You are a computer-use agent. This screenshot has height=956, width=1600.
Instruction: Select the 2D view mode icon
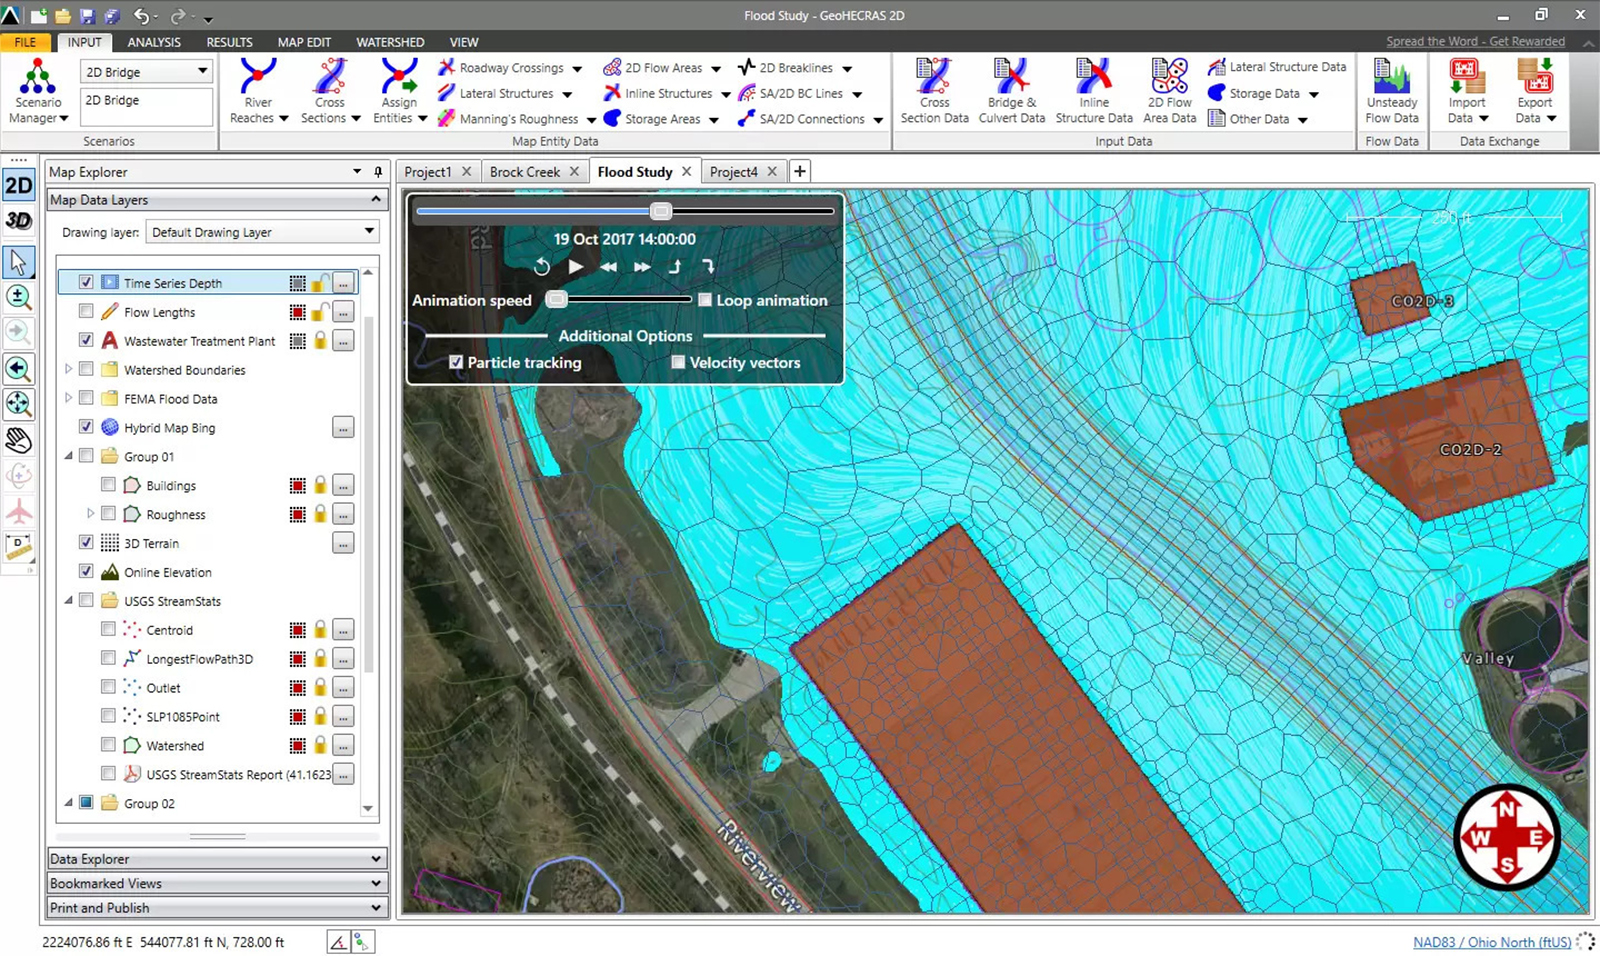coord(18,185)
